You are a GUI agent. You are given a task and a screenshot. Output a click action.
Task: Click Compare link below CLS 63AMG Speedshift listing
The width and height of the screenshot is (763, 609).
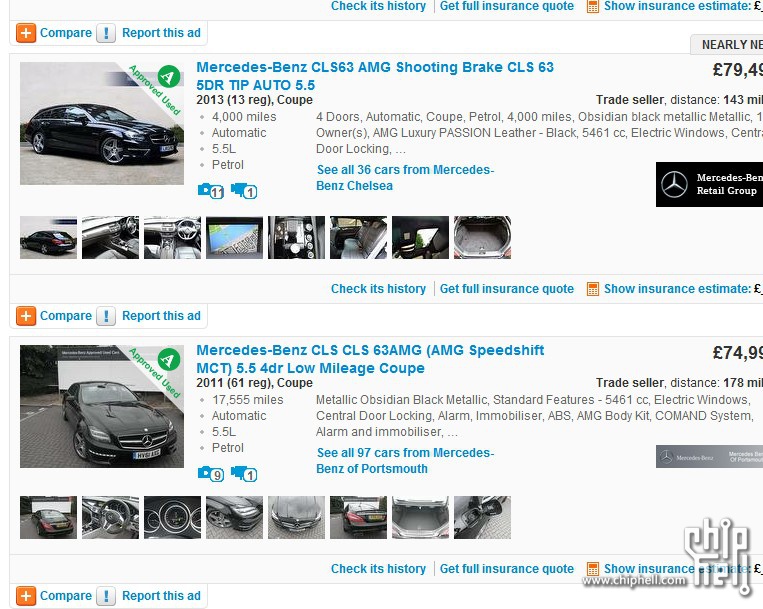point(66,596)
